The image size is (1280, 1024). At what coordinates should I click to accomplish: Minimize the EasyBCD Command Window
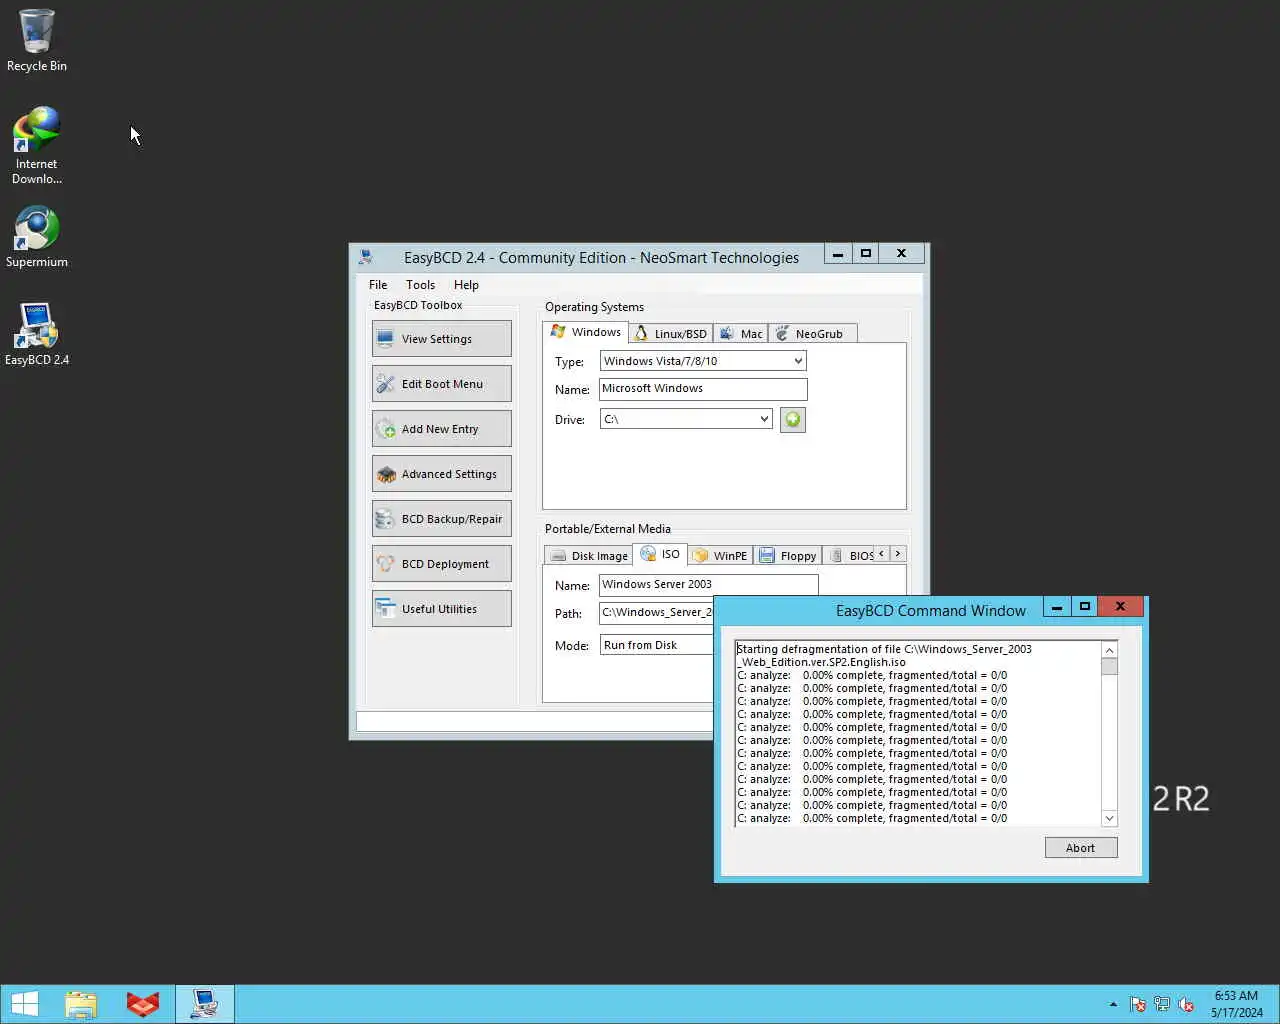[1057, 607]
